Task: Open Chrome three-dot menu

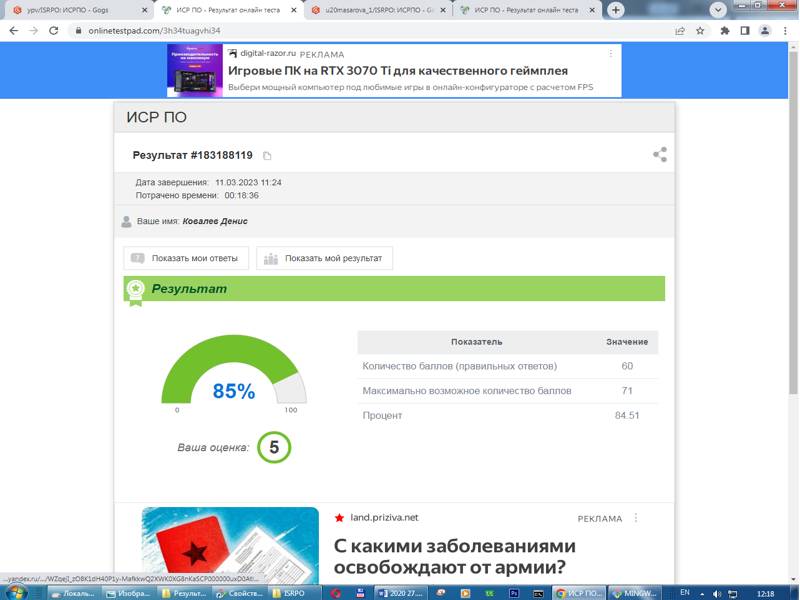Action: point(784,31)
